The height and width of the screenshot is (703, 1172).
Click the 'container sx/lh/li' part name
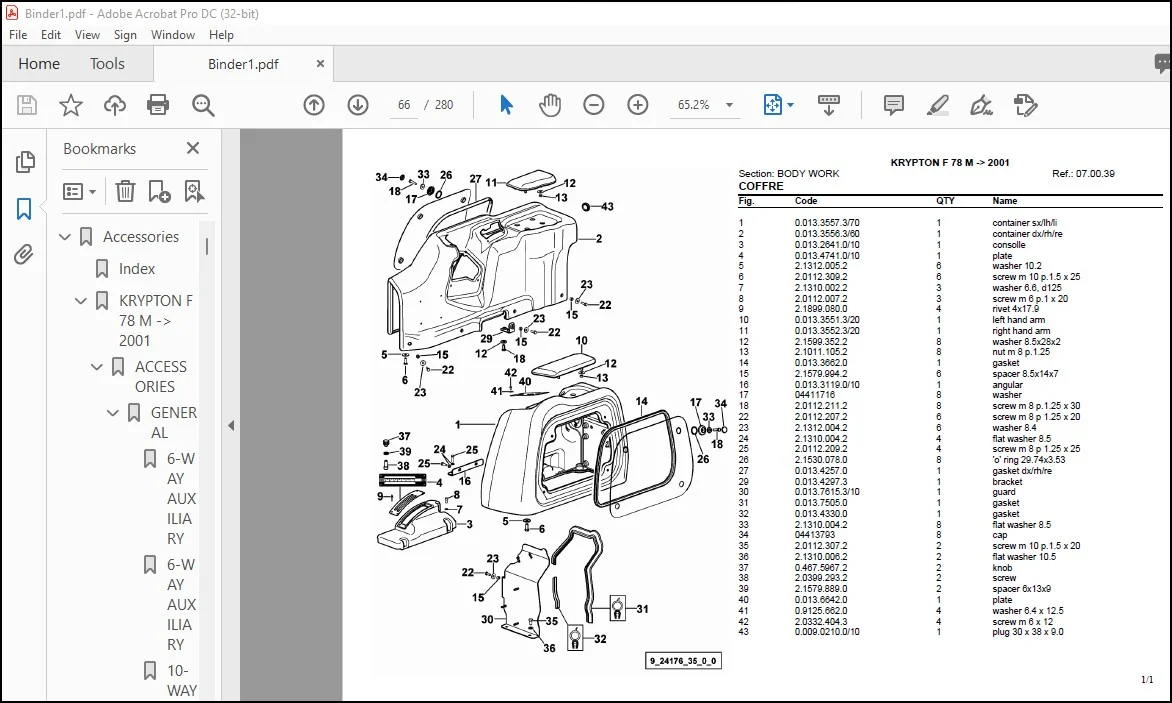point(1024,223)
